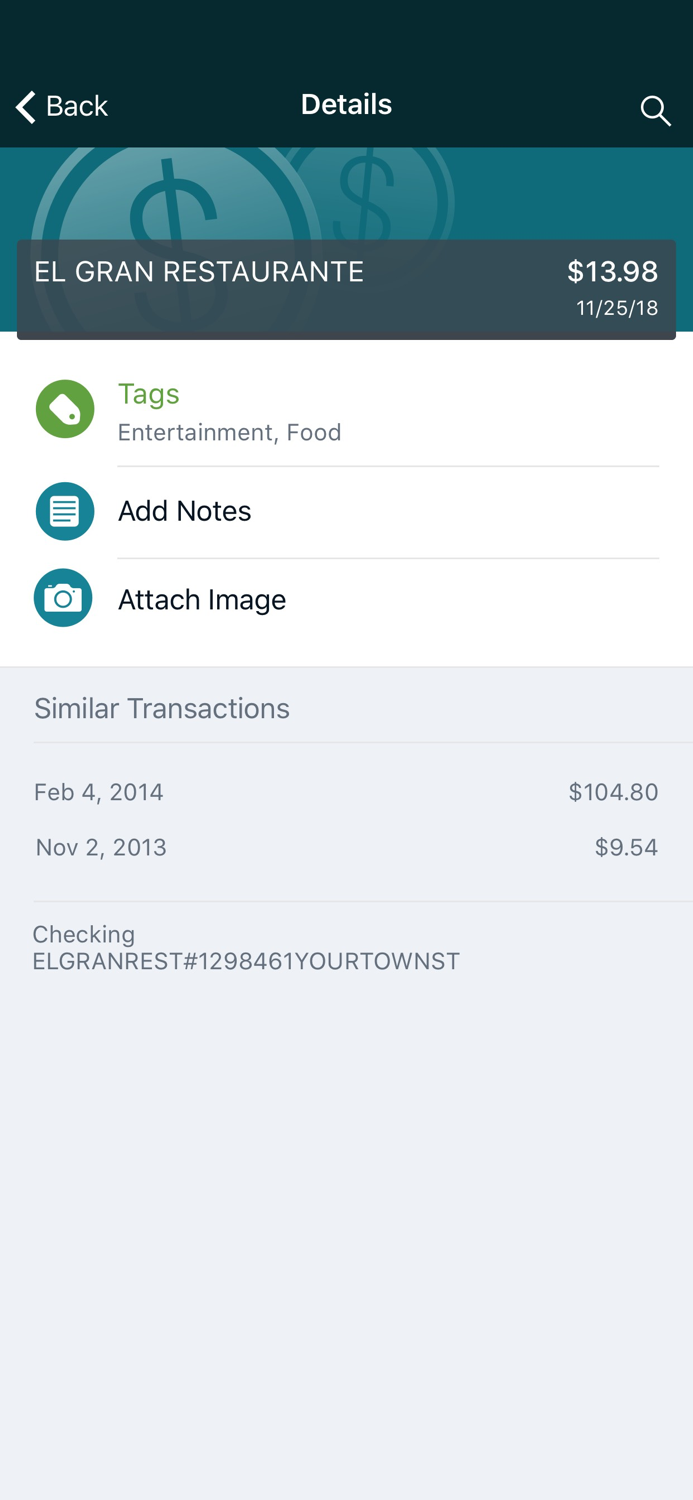Choose the Attach Image label
Screen dimensions: 693x1500
tap(202, 600)
